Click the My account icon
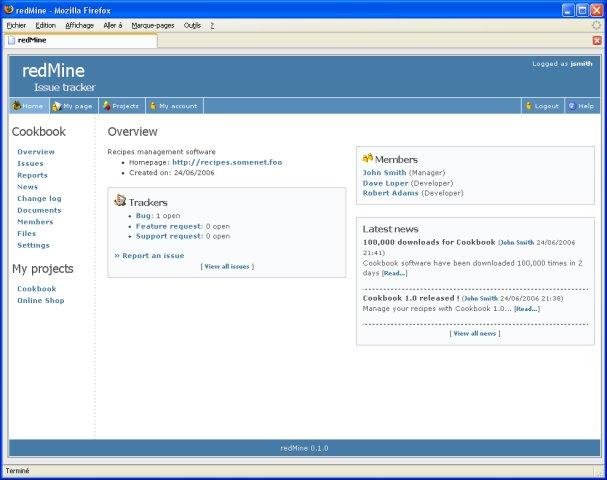 [x=153, y=106]
